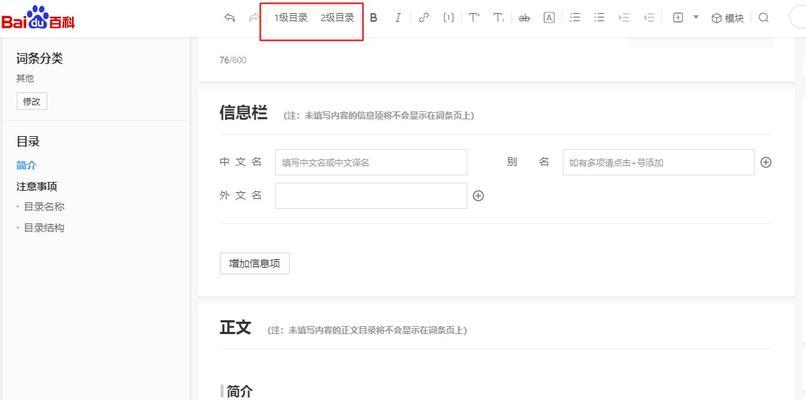Screen dimensions: 806x400
Task: Click the search magnifier icon
Action: point(764,18)
